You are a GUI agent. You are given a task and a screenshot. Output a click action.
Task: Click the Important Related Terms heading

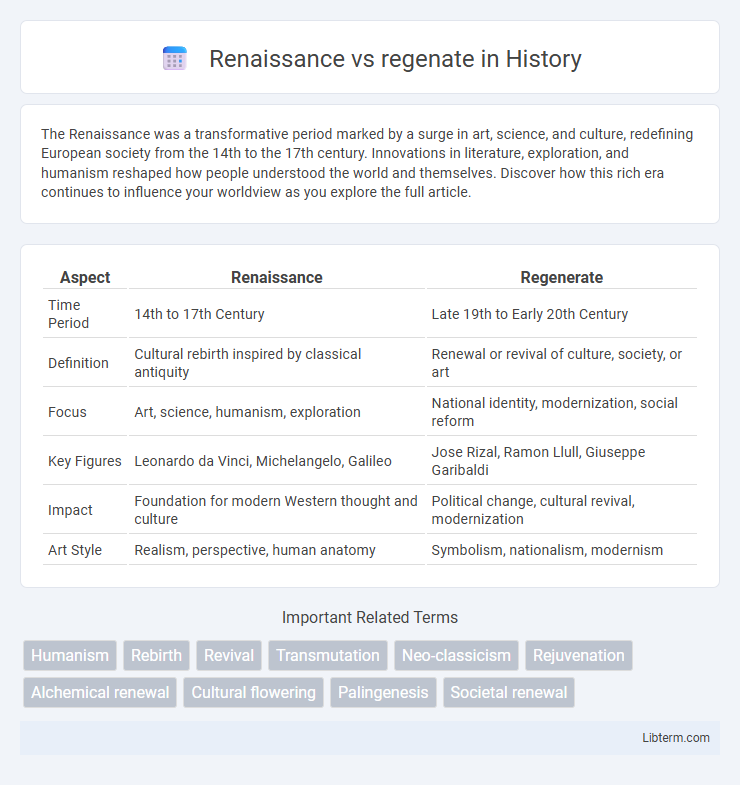pyautogui.click(x=370, y=617)
